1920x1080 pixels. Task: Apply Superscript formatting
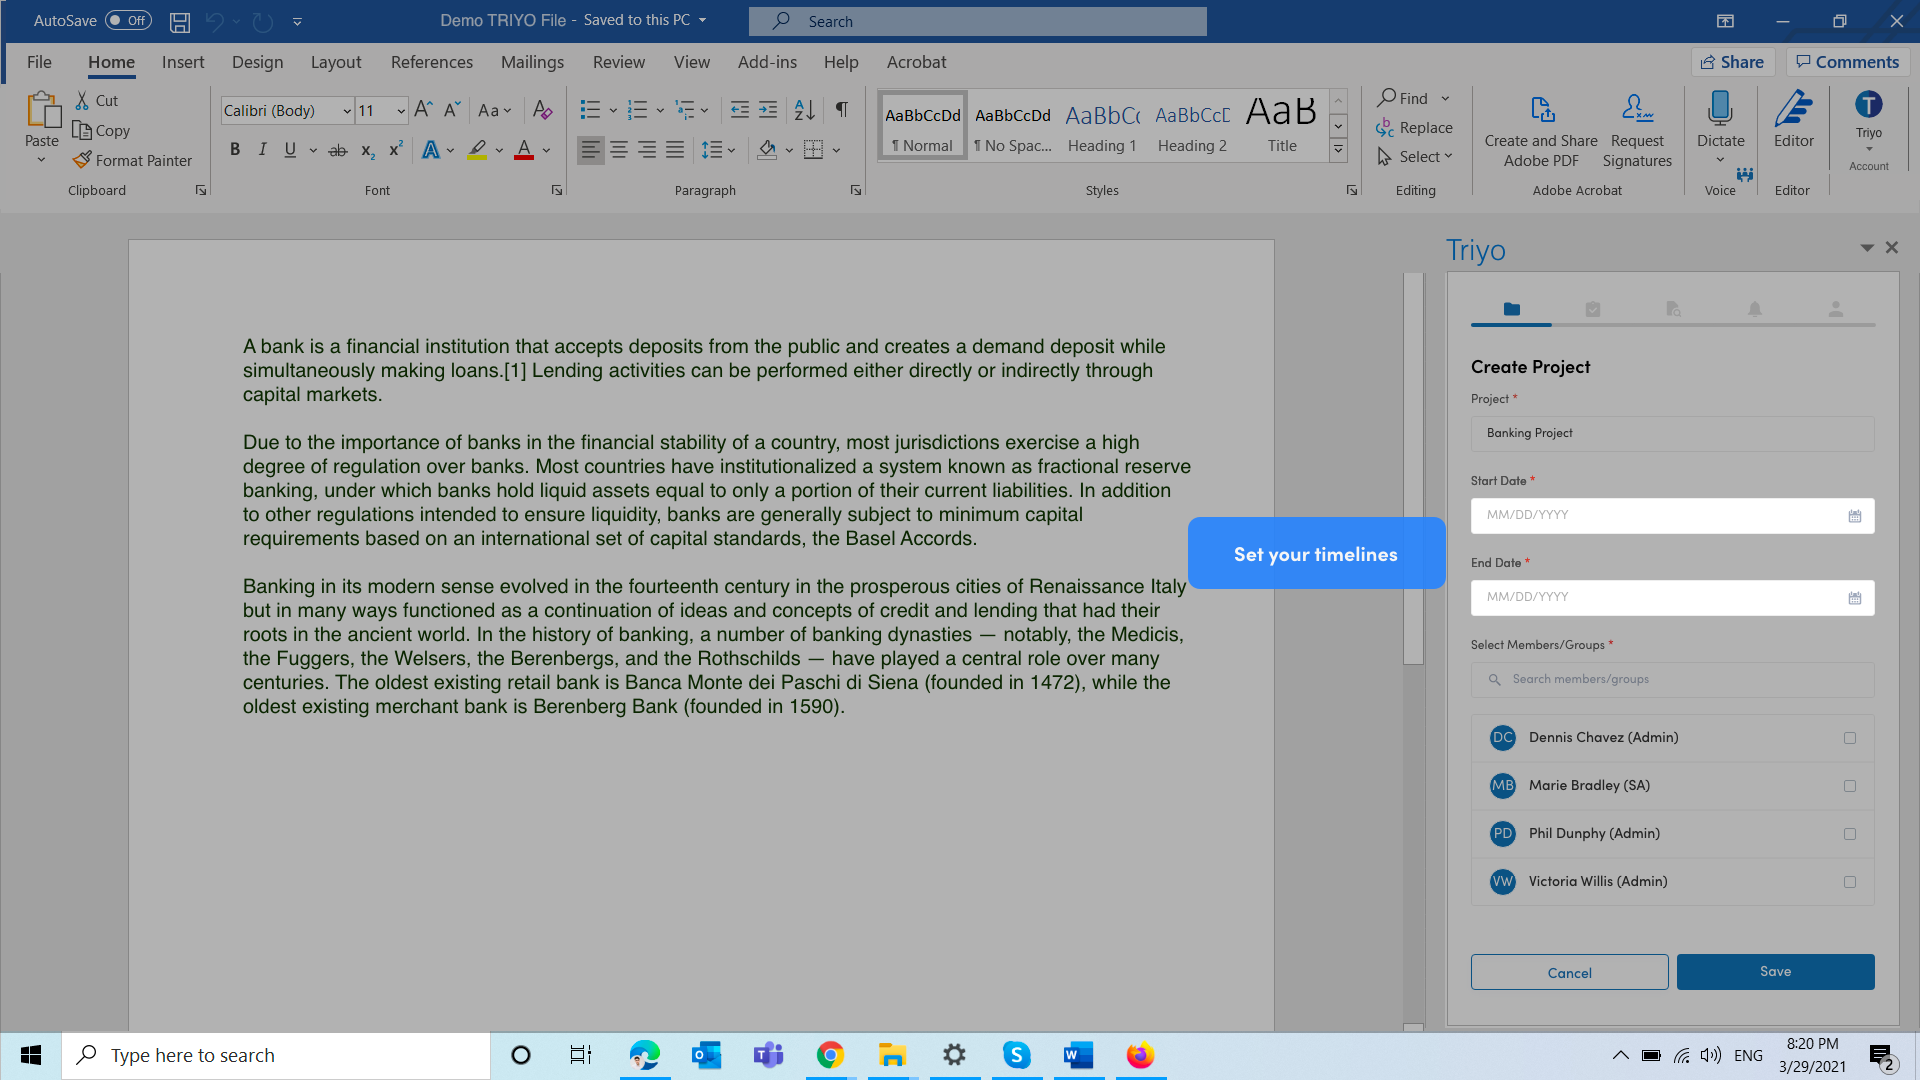click(x=396, y=150)
